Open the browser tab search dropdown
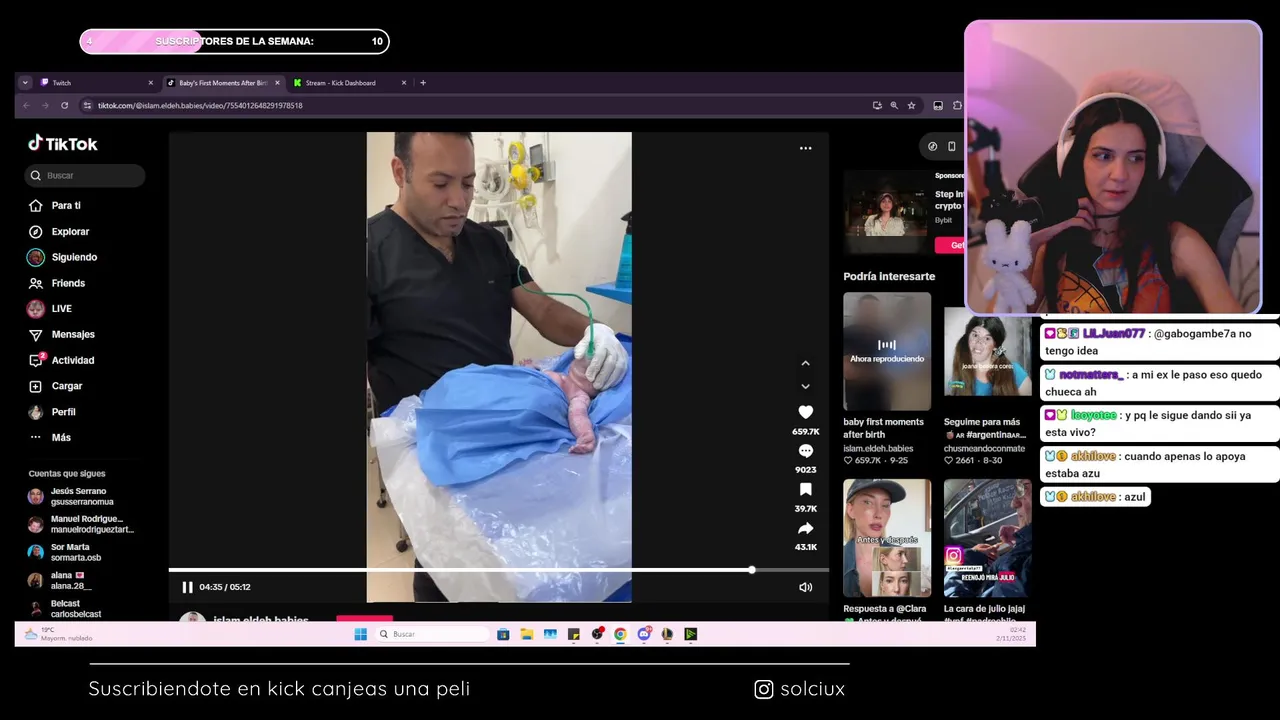Screen dimensions: 1280x720 25,83
